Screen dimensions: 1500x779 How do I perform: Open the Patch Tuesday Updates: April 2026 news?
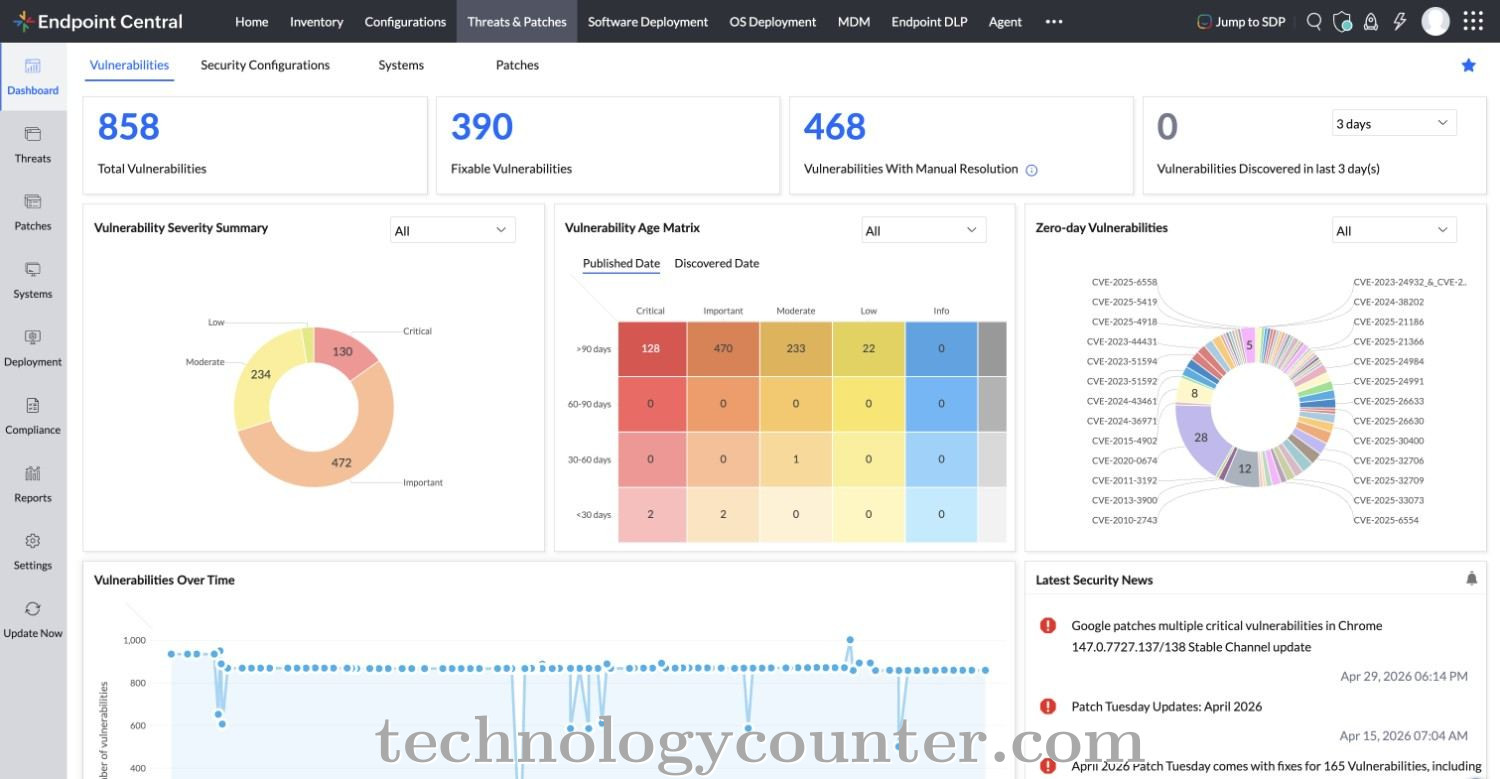(1166, 706)
